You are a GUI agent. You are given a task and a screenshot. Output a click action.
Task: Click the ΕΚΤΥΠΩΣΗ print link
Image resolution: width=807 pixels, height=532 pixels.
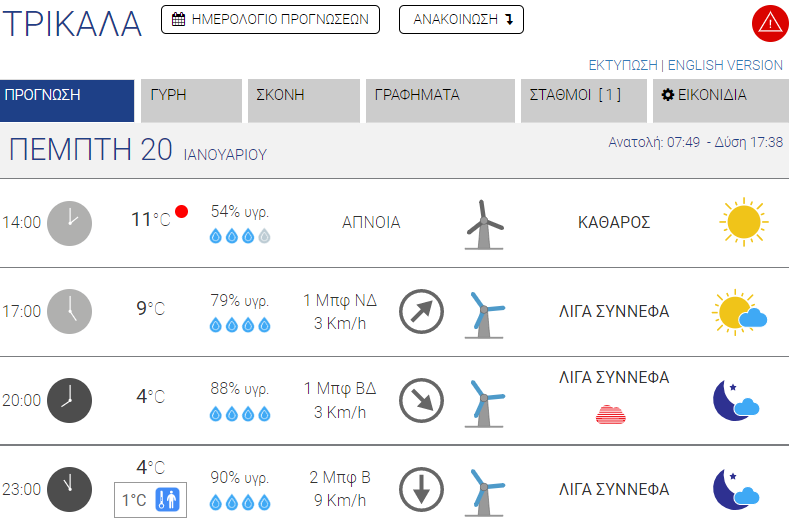(623, 65)
